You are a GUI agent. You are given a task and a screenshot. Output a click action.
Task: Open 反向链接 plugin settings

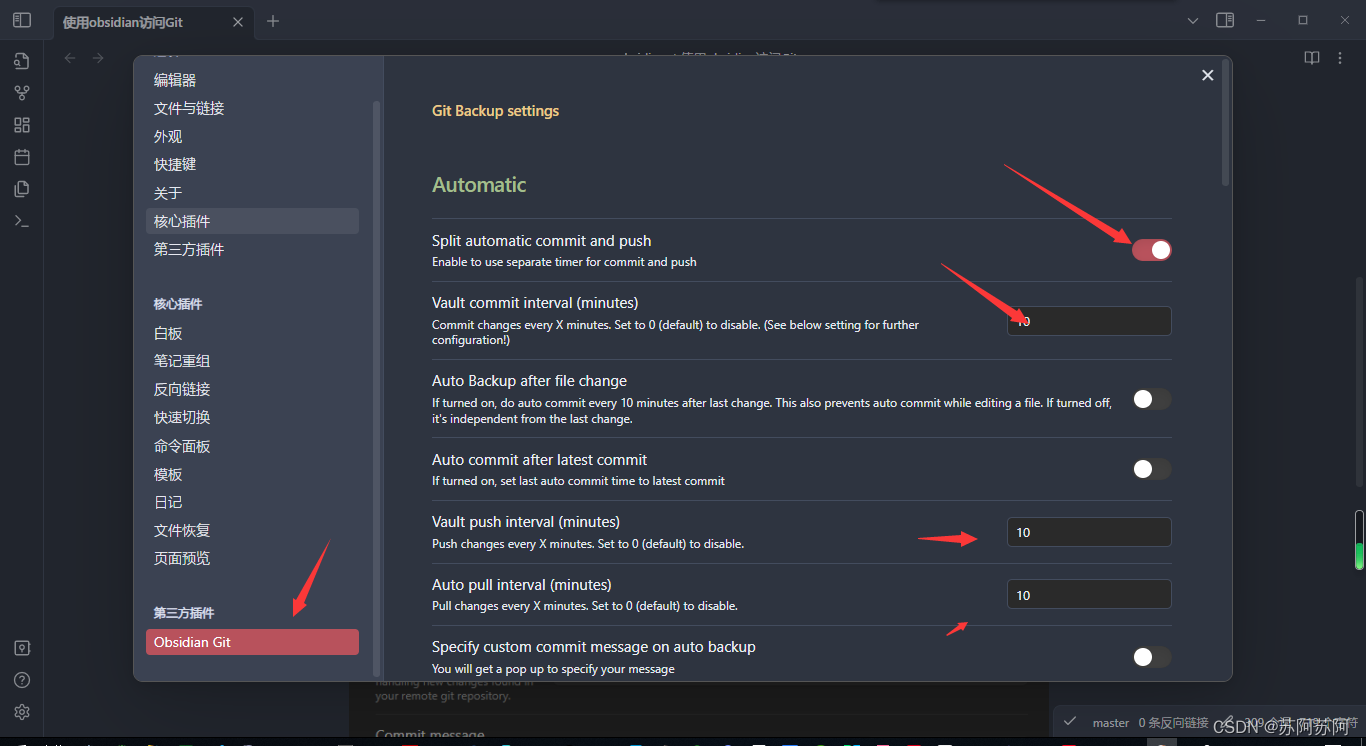pyautogui.click(x=252, y=389)
